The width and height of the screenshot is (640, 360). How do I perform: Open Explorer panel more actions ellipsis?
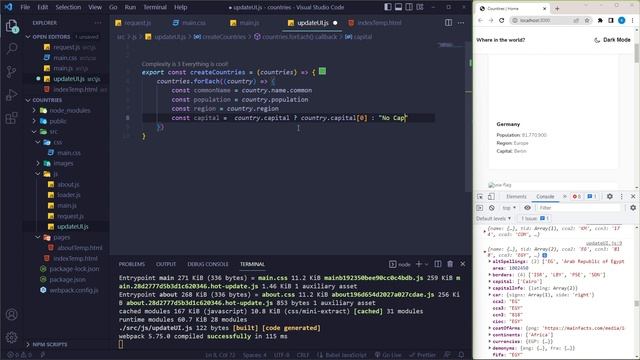[x=98, y=23]
